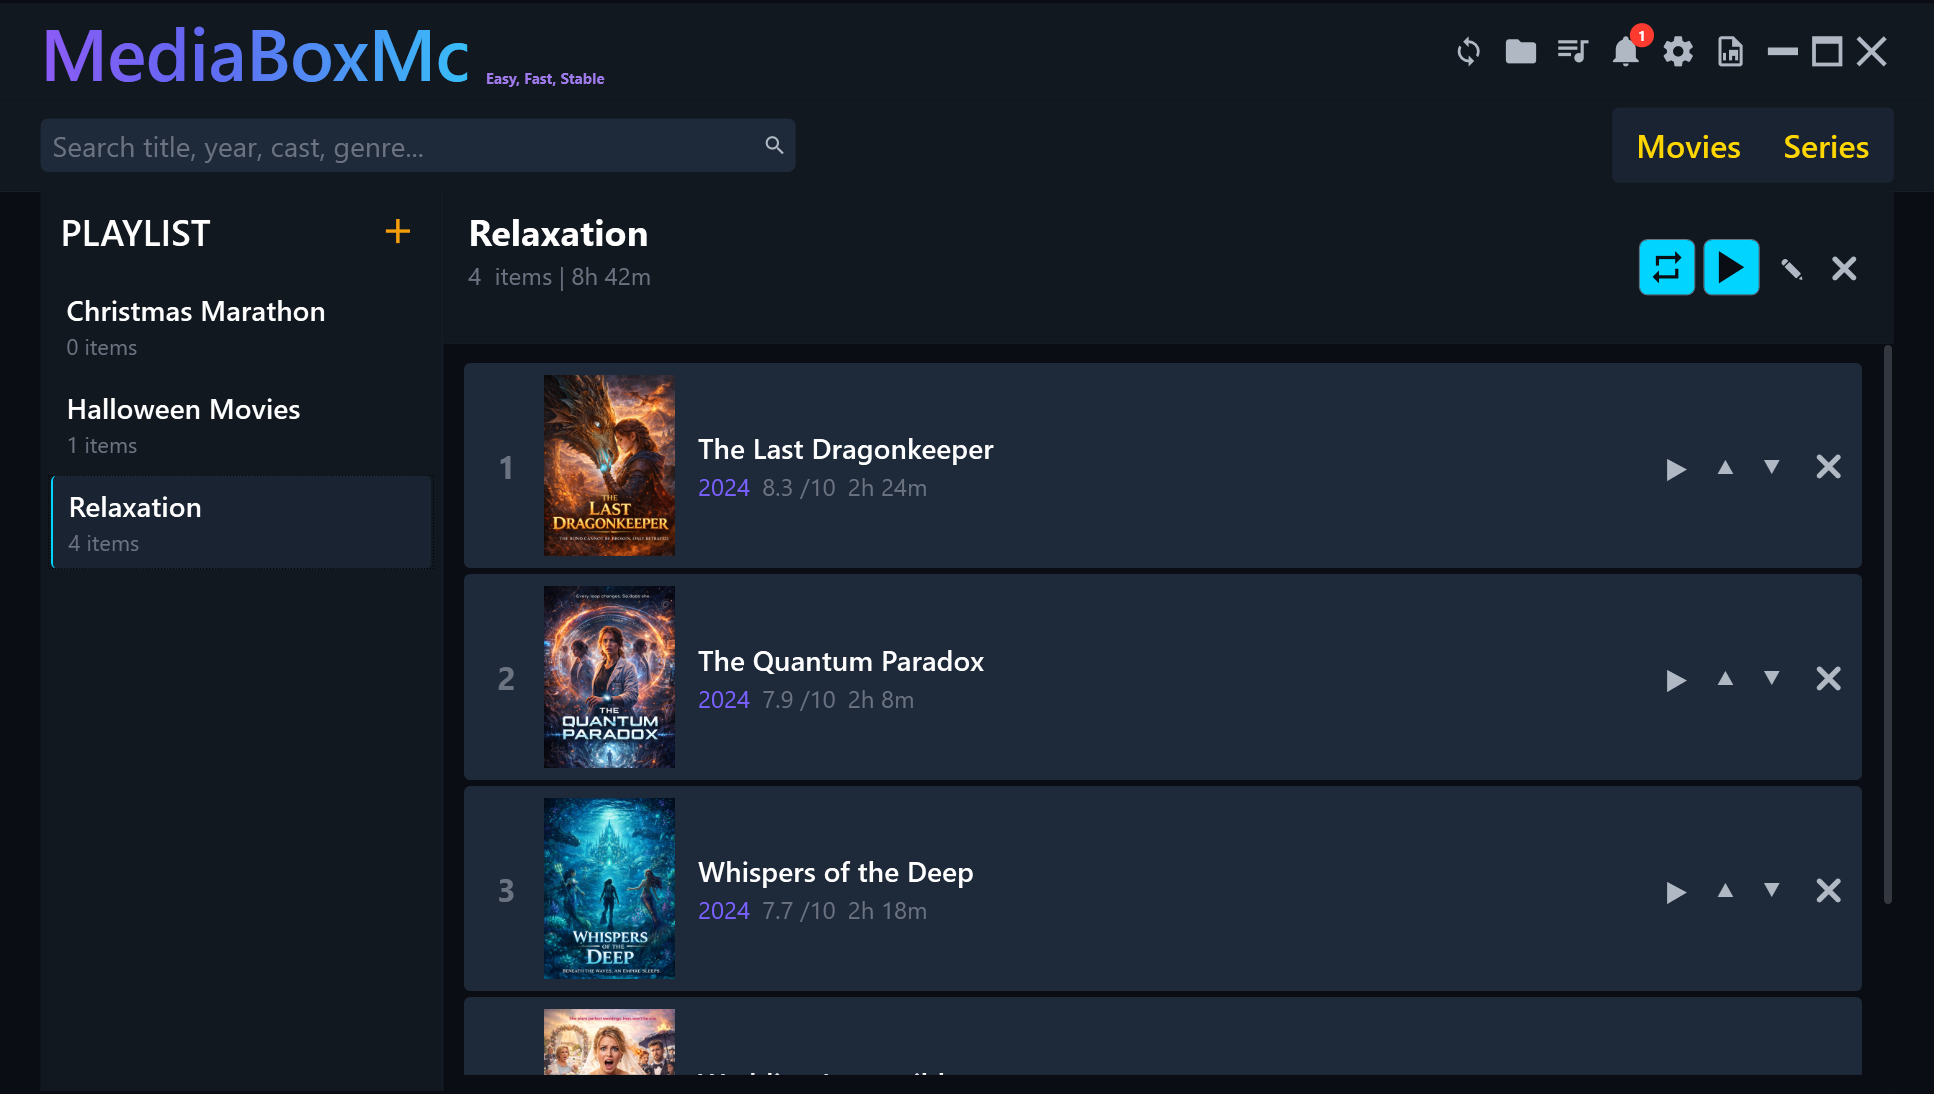Viewport: 1934px width, 1094px height.
Task: Open the playlist queue music icon
Action: tap(1573, 52)
